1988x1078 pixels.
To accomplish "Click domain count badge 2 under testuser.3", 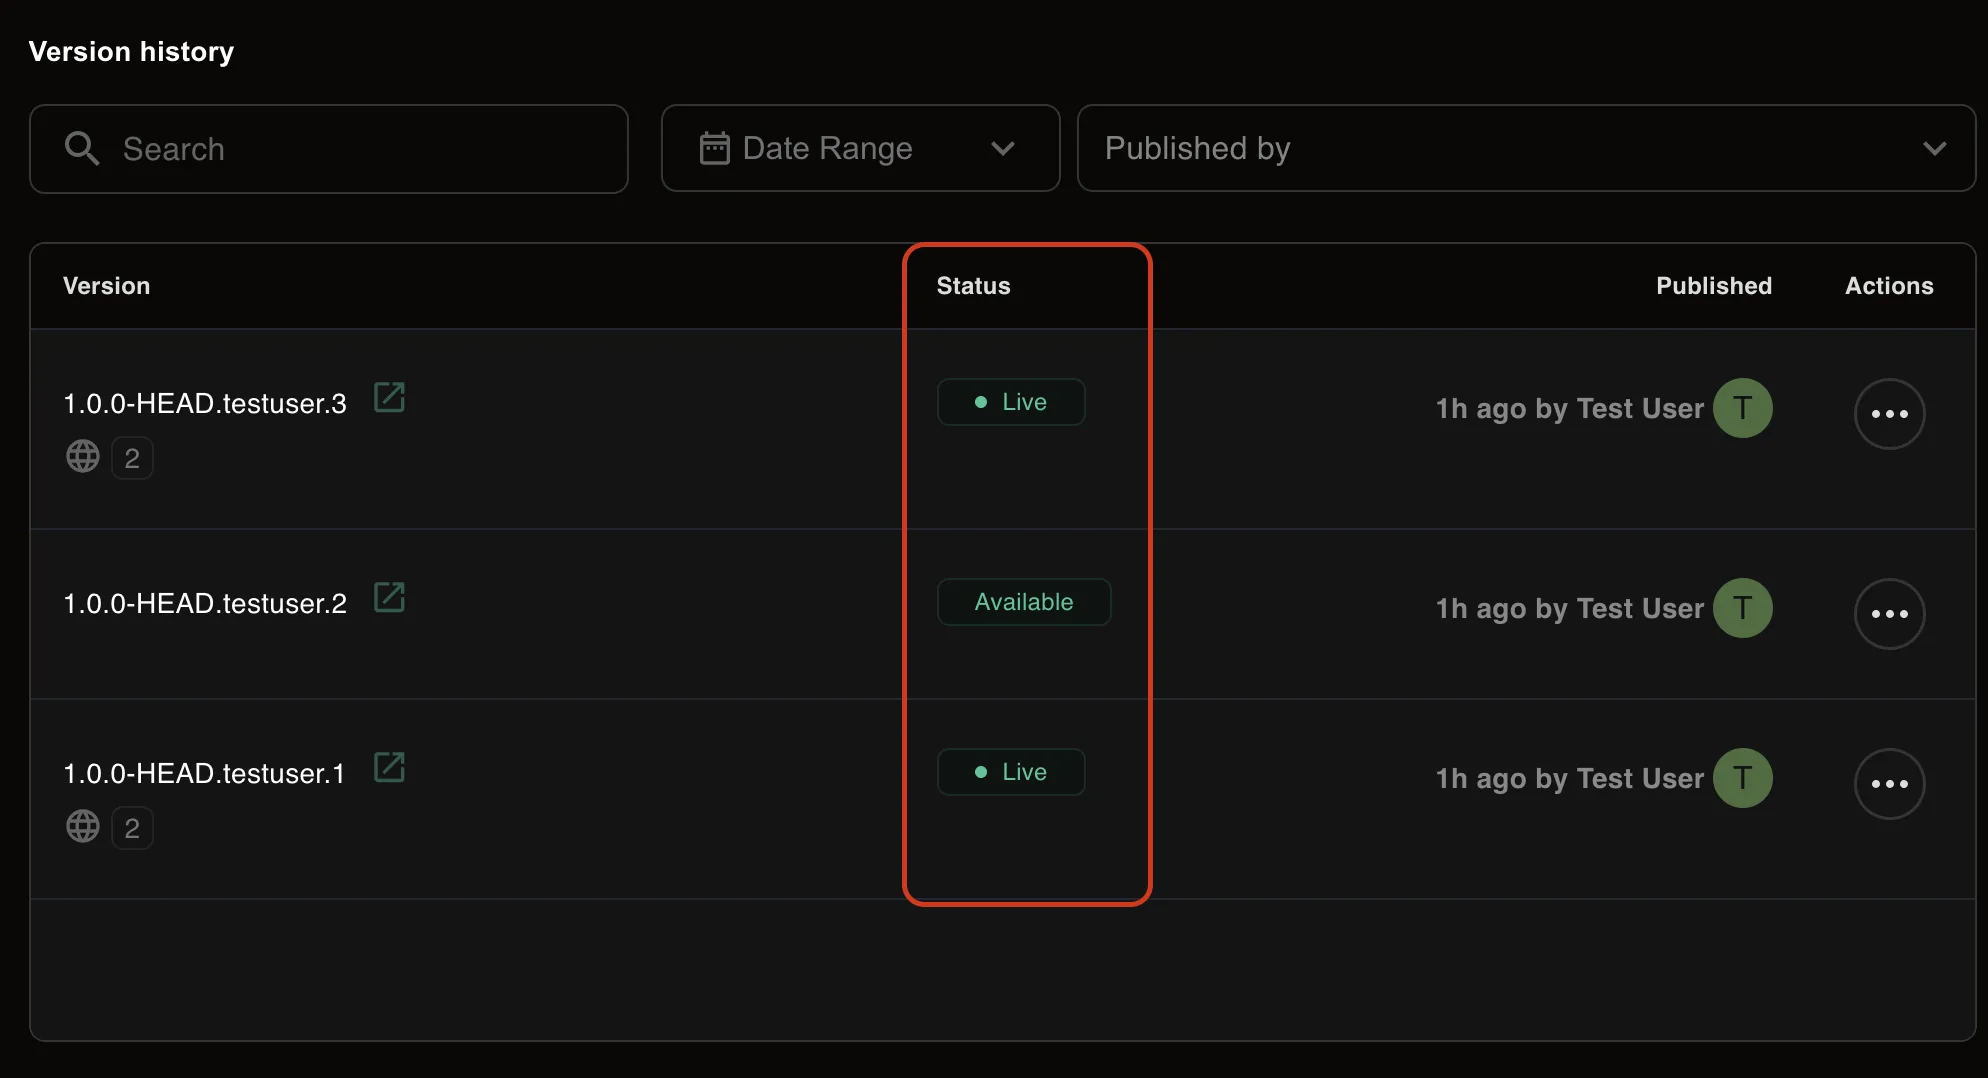I will click(x=132, y=458).
